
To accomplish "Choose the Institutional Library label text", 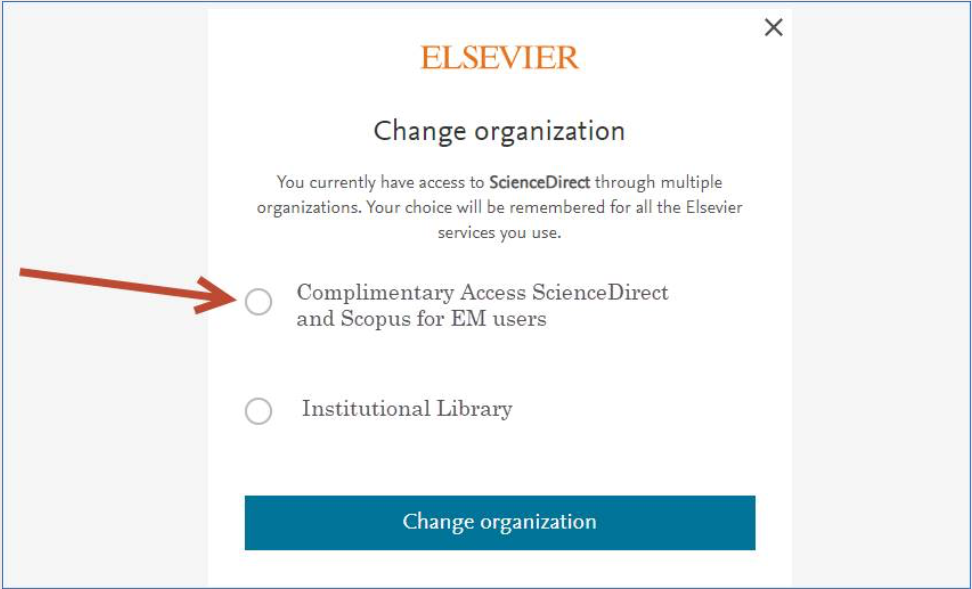I will pyautogui.click(x=407, y=409).
